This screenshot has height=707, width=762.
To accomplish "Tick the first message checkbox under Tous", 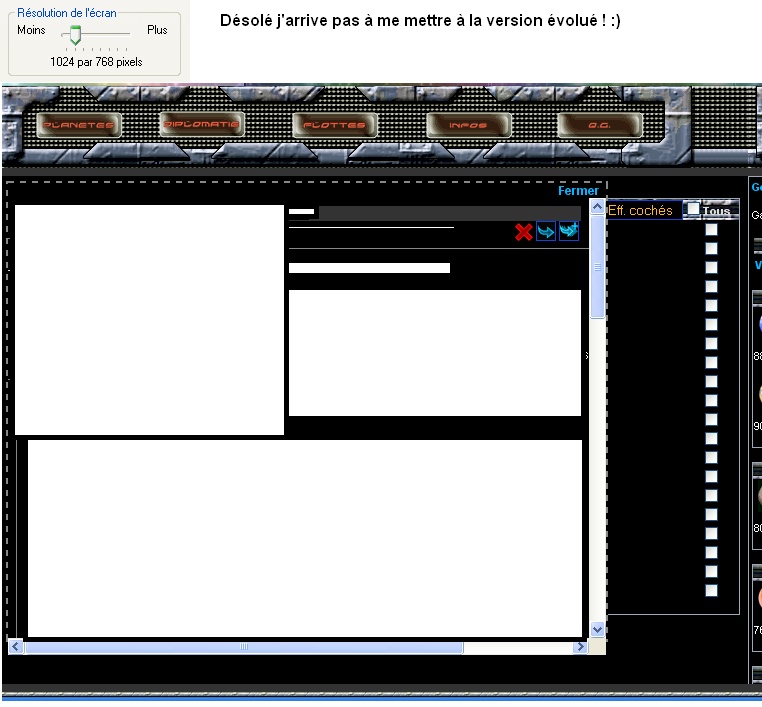I will (711, 229).
